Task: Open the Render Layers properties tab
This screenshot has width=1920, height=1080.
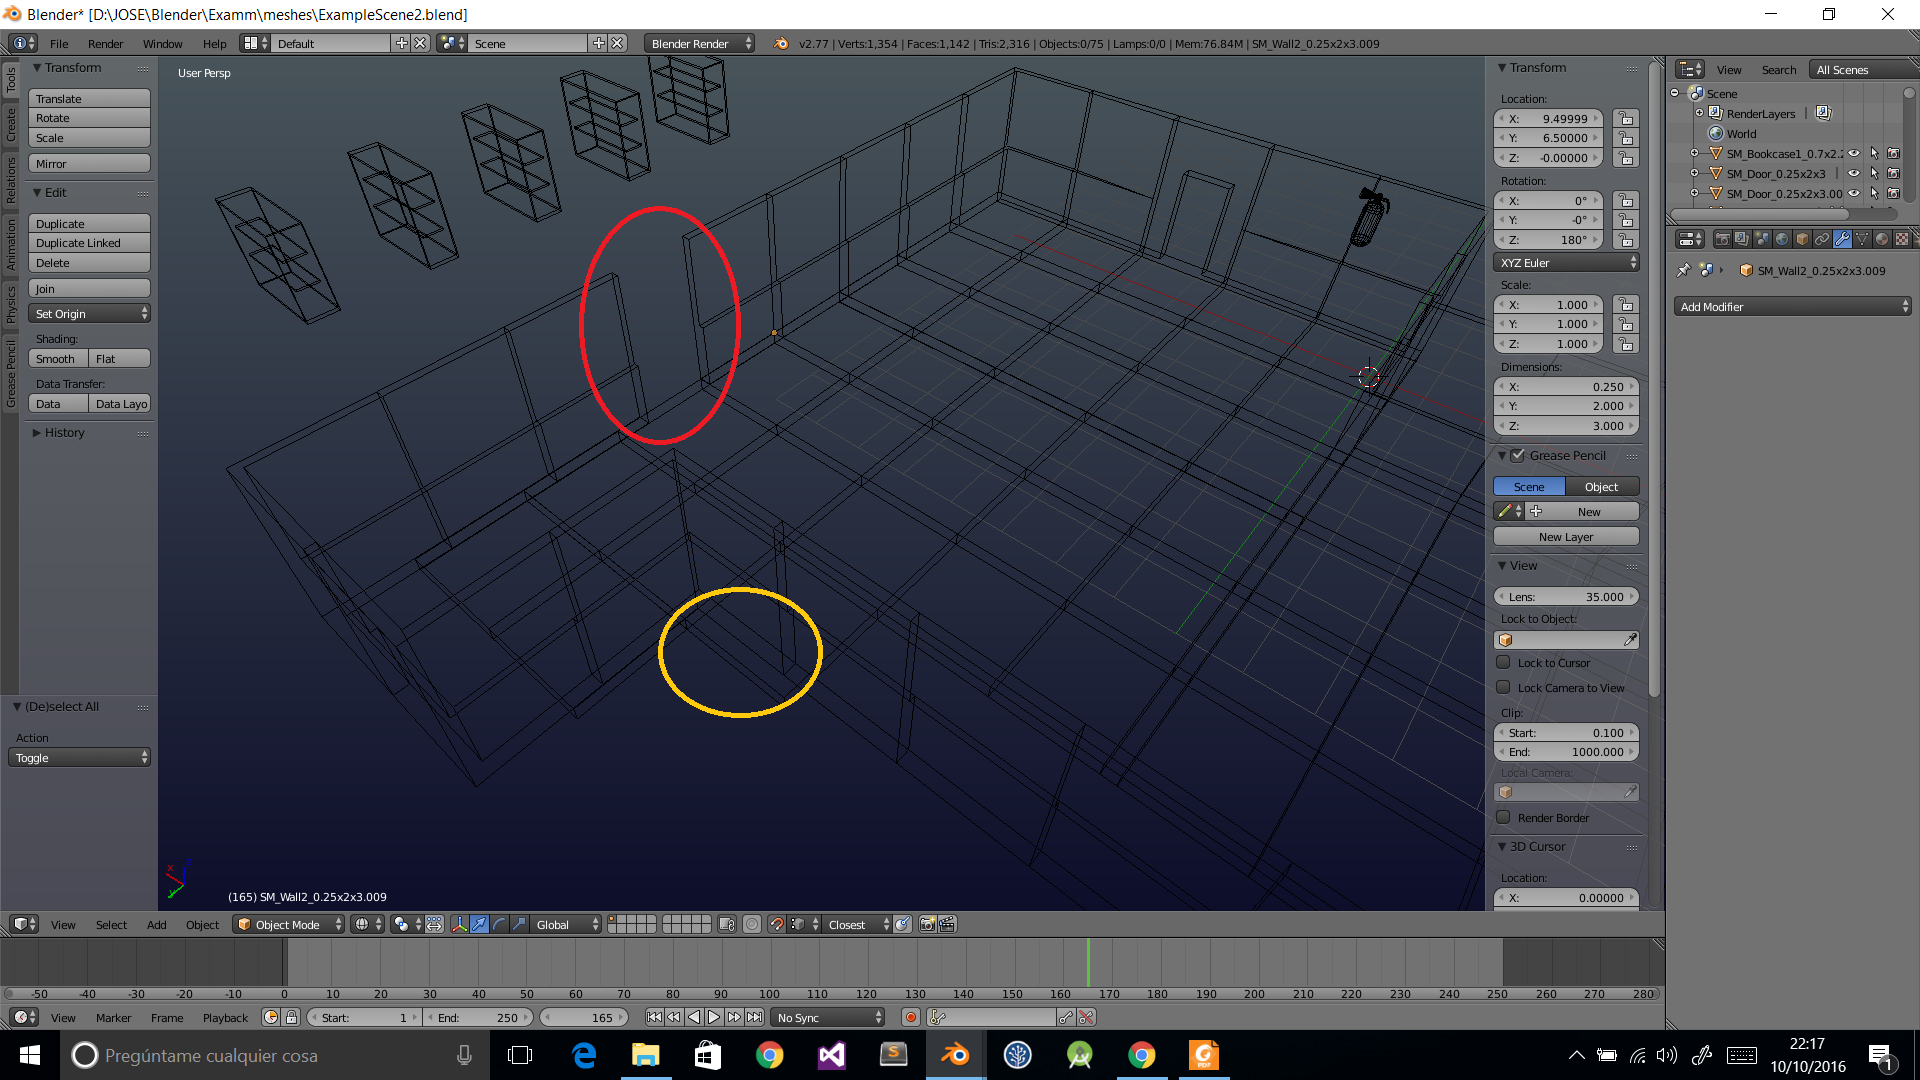Action: 1742,239
